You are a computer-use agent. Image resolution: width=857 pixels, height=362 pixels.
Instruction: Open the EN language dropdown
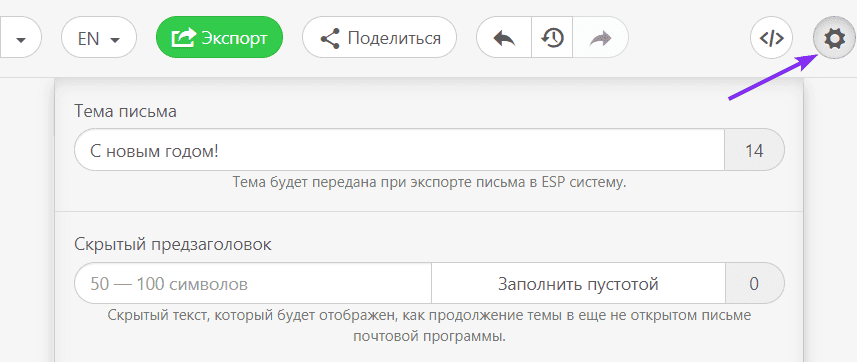pos(99,37)
